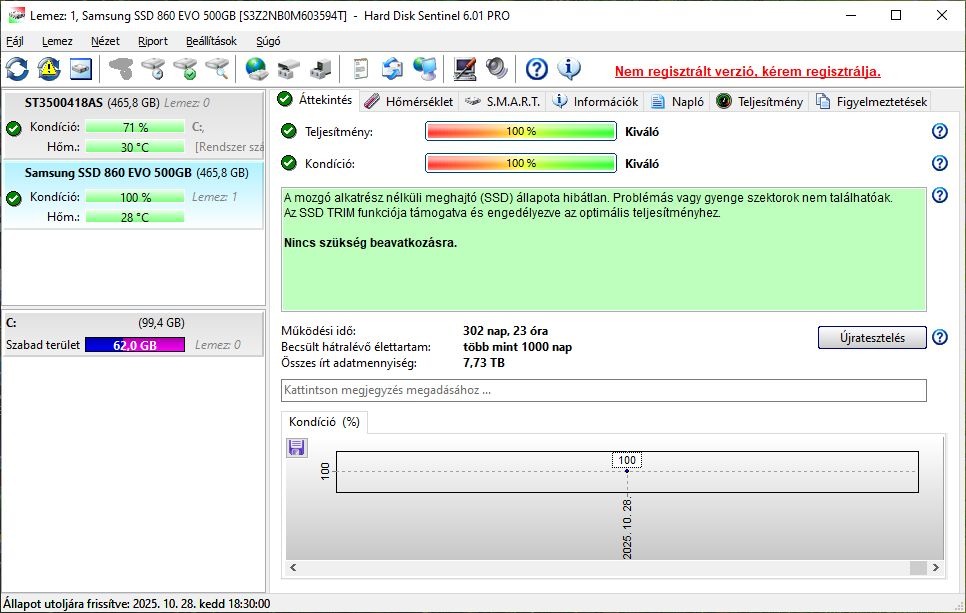Click the blue refresh arrows toolbar icon
966x613 pixels.
tap(17, 69)
